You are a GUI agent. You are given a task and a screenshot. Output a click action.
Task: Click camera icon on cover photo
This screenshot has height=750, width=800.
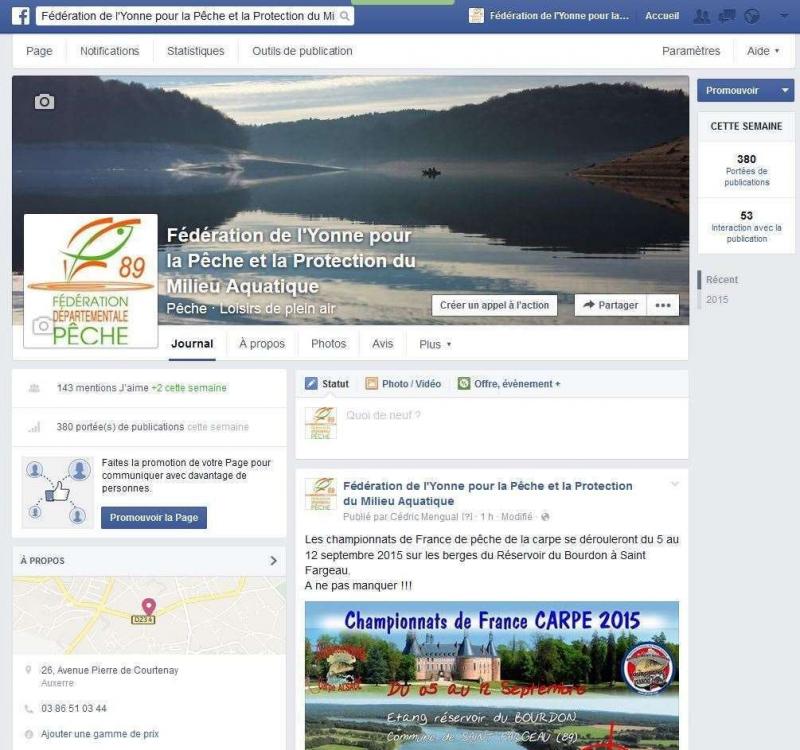click(44, 102)
